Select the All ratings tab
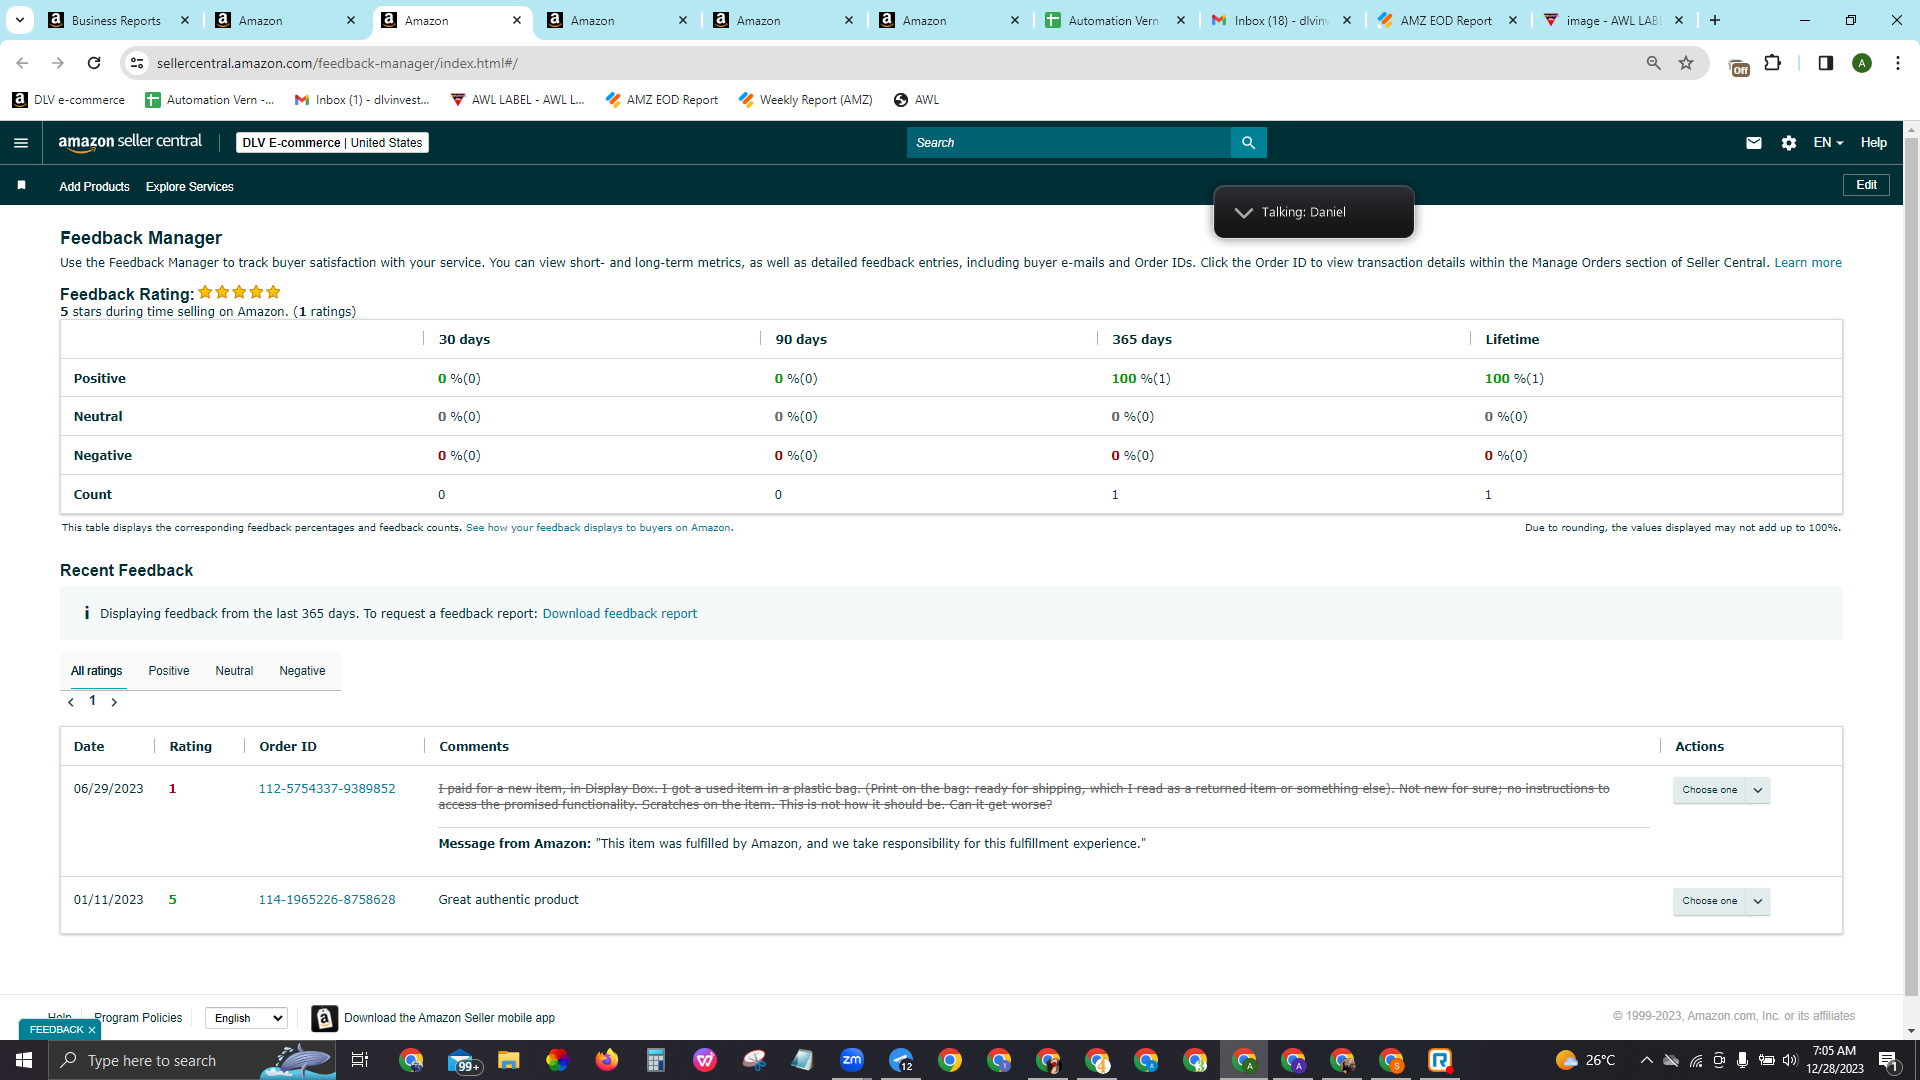The width and height of the screenshot is (1920, 1080). tap(96, 671)
